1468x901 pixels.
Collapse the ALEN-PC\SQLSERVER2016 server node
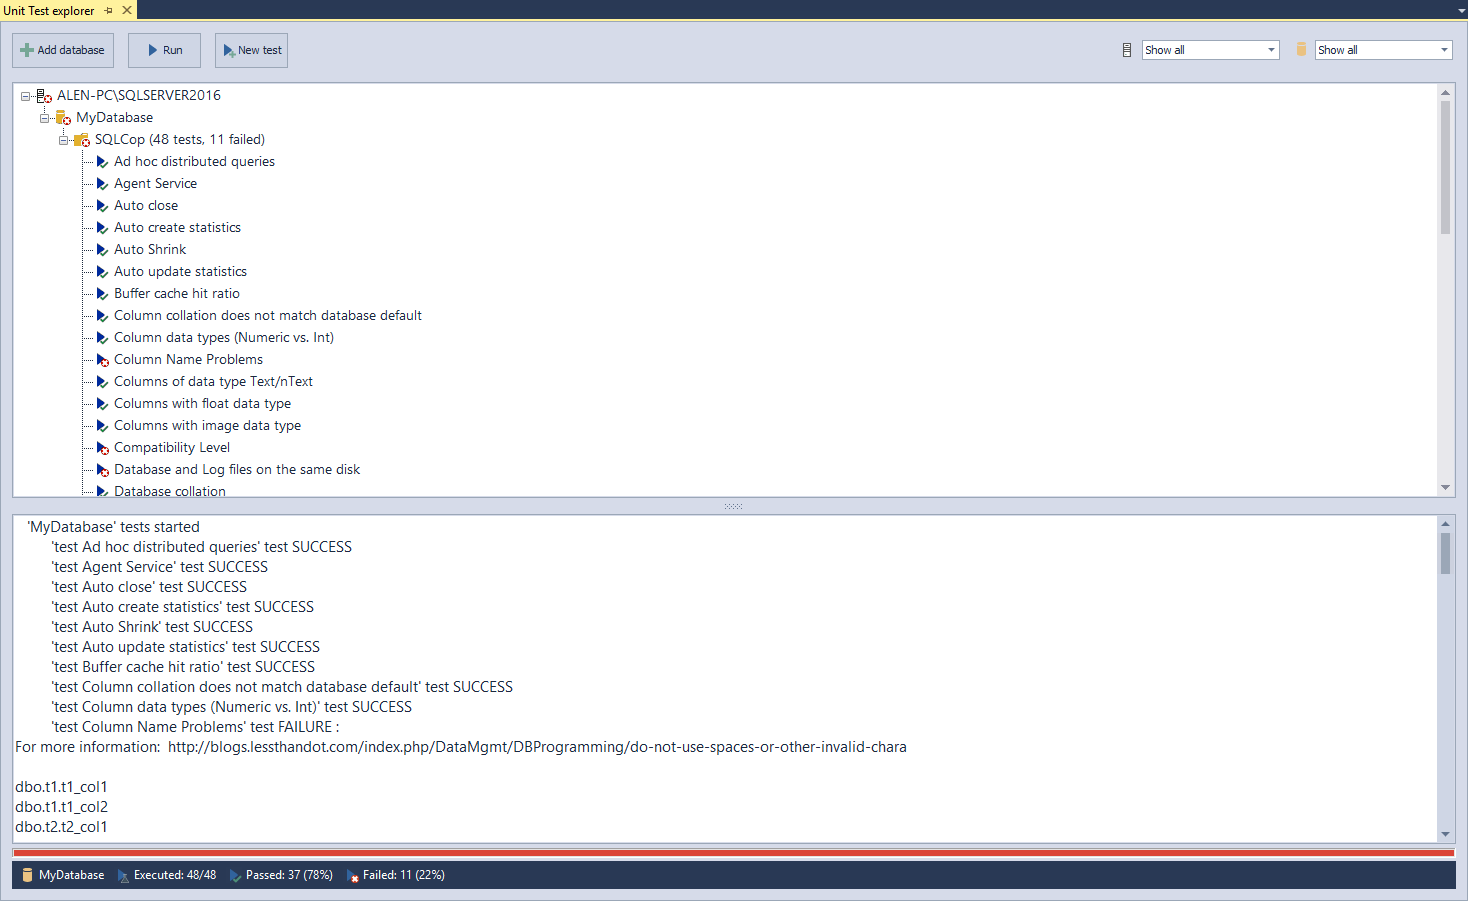point(26,96)
